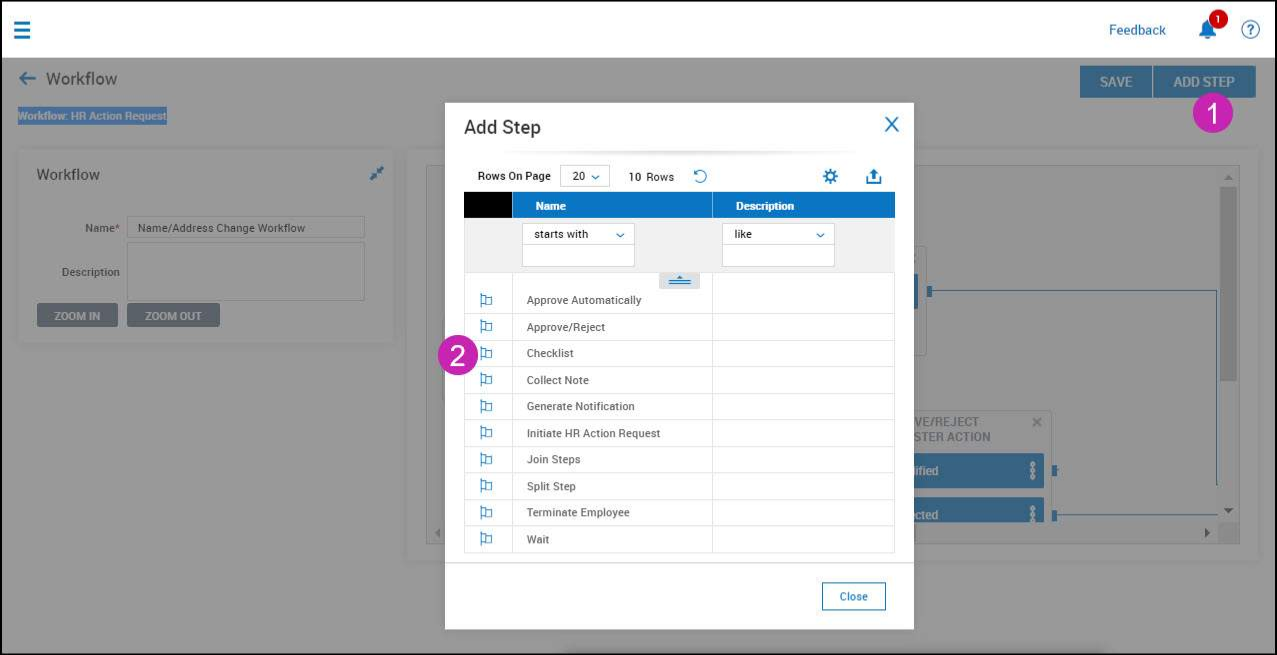This screenshot has width=1277, height=655.
Task: Select the 'Split Step' row text
Action: pyautogui.click(x=552, y=486)
